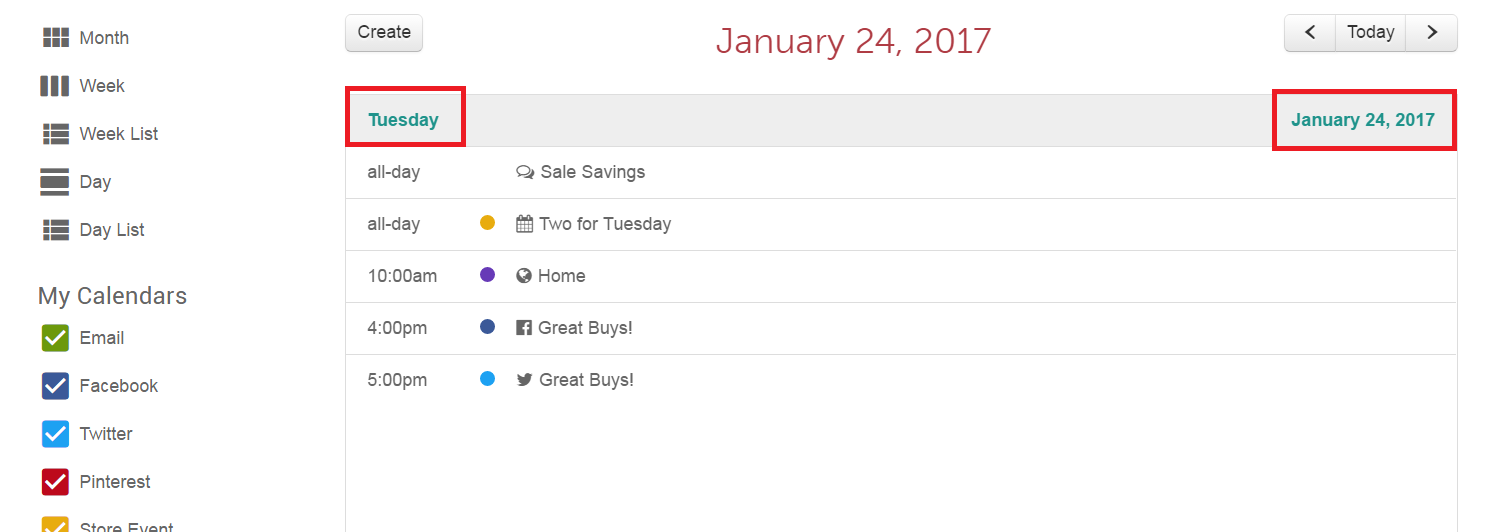
Task: Click the Twitter bird icon on Great Buys
Action: tap(524, 379)
